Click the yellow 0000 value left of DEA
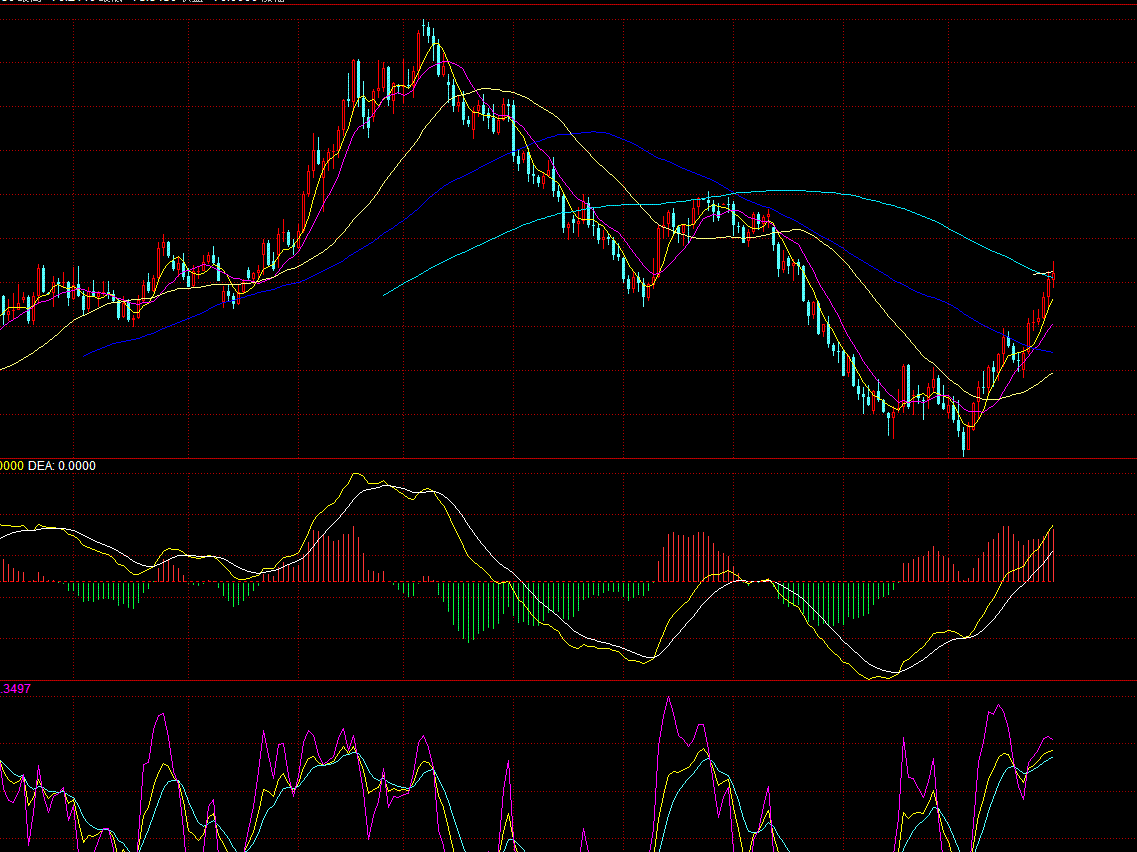Viewport: 1137px width, 852px height. click(12, 466)
